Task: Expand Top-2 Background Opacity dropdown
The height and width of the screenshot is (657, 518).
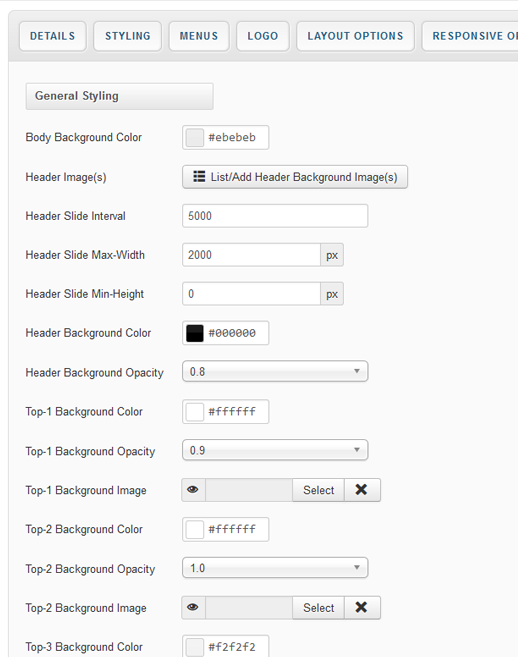Action: (275, 568)
